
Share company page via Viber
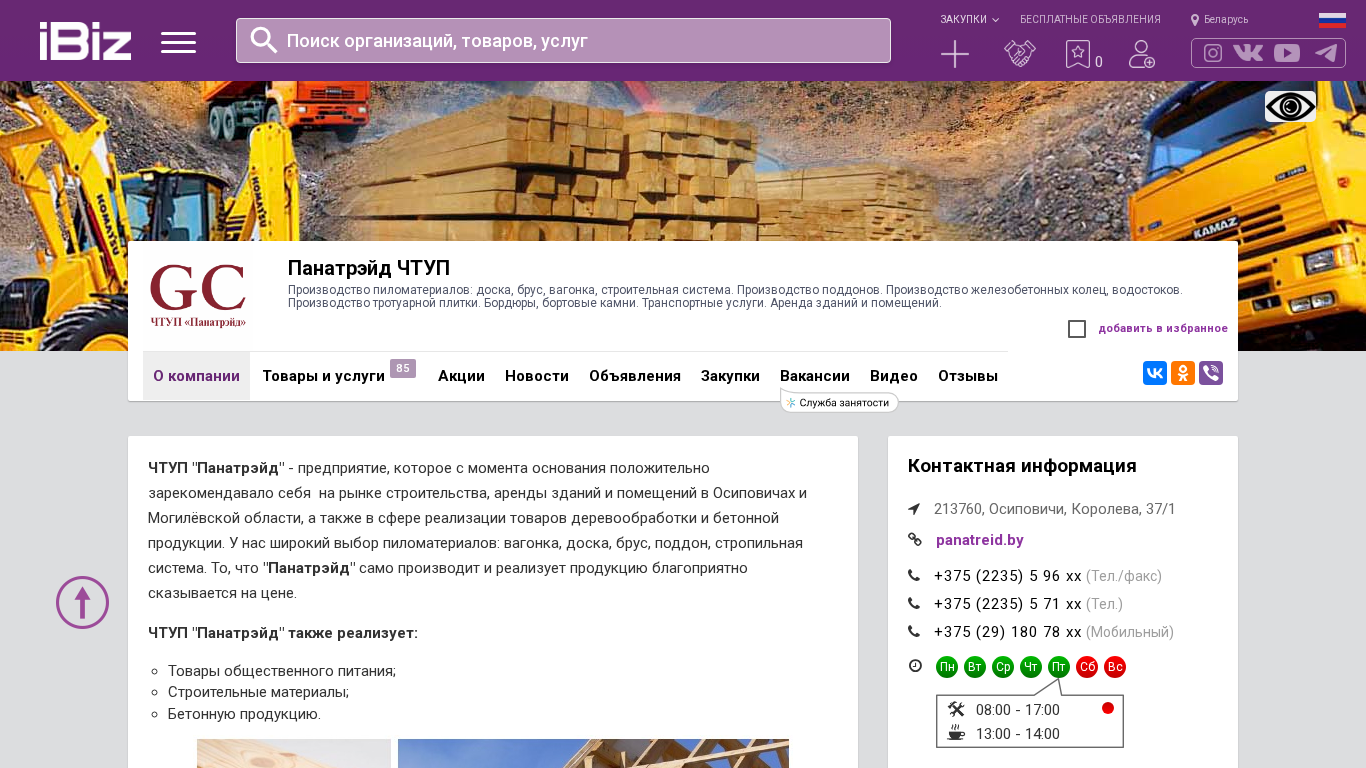[x=1211, y=373]
